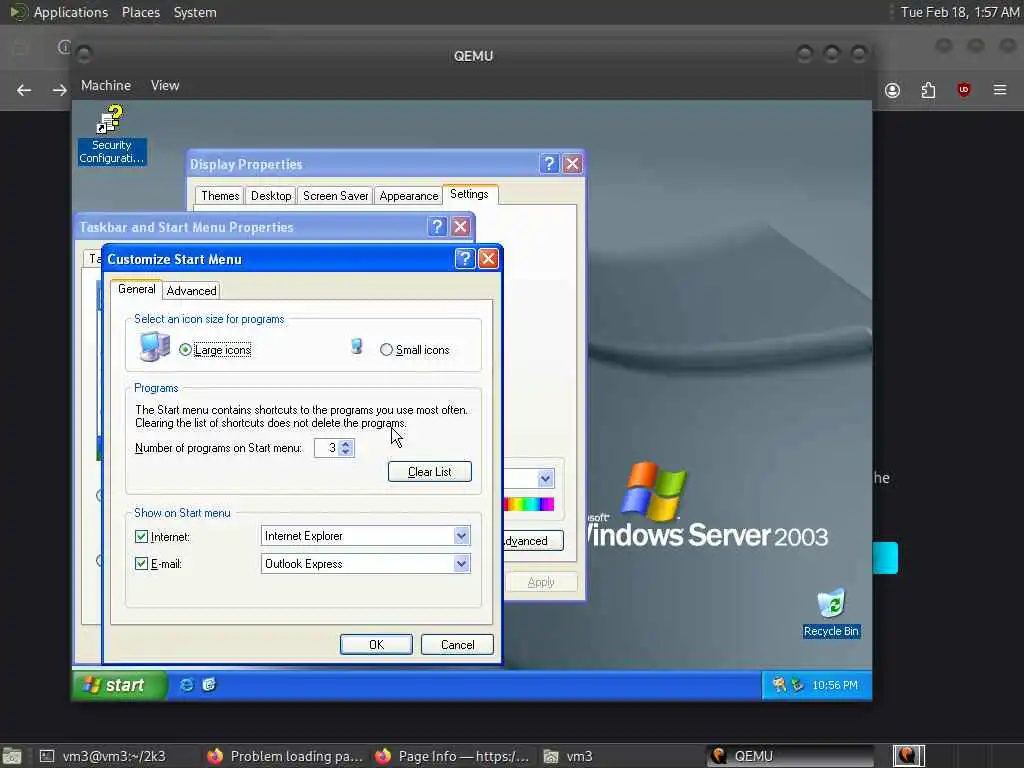Decrease number of programs spinner down
Viewport: 1024px width, 768px height.
pos(346,452)
